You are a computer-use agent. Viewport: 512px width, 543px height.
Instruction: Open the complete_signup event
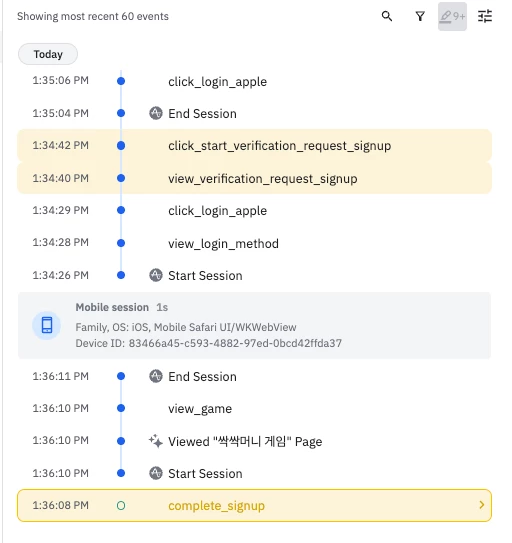[254, 505]
